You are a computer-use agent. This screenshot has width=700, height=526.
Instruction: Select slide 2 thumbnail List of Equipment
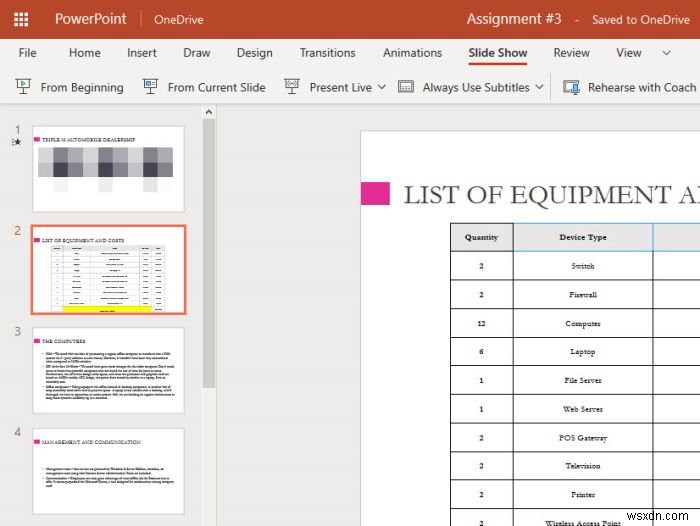tap(108, 270)
